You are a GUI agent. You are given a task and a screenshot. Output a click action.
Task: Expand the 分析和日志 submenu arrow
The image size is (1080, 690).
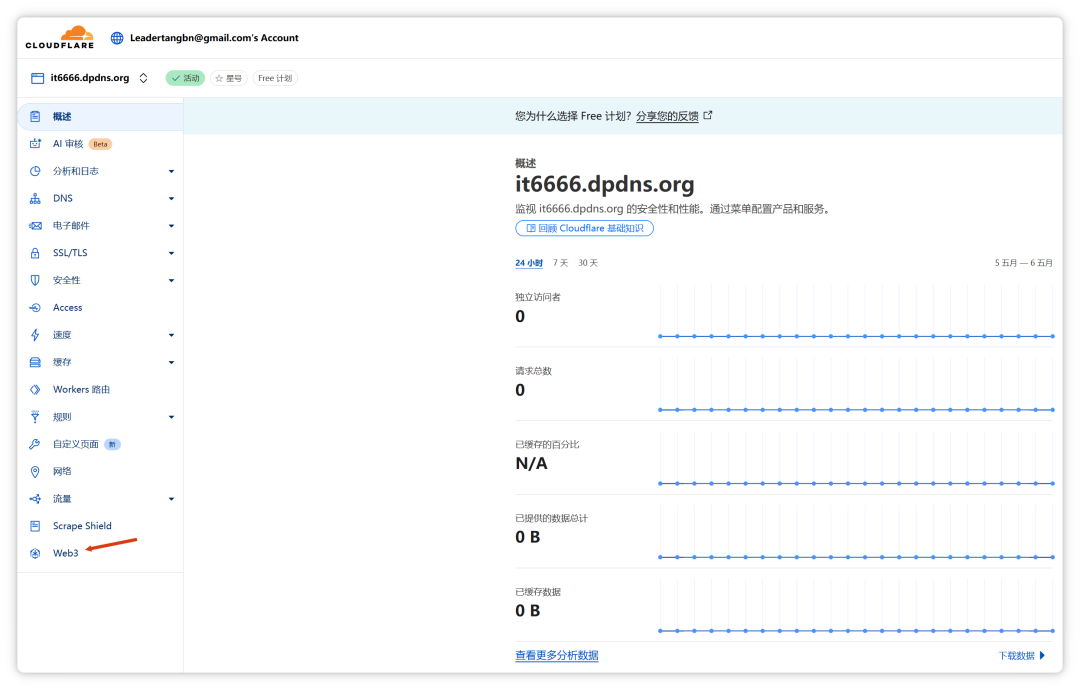[172, 171]
